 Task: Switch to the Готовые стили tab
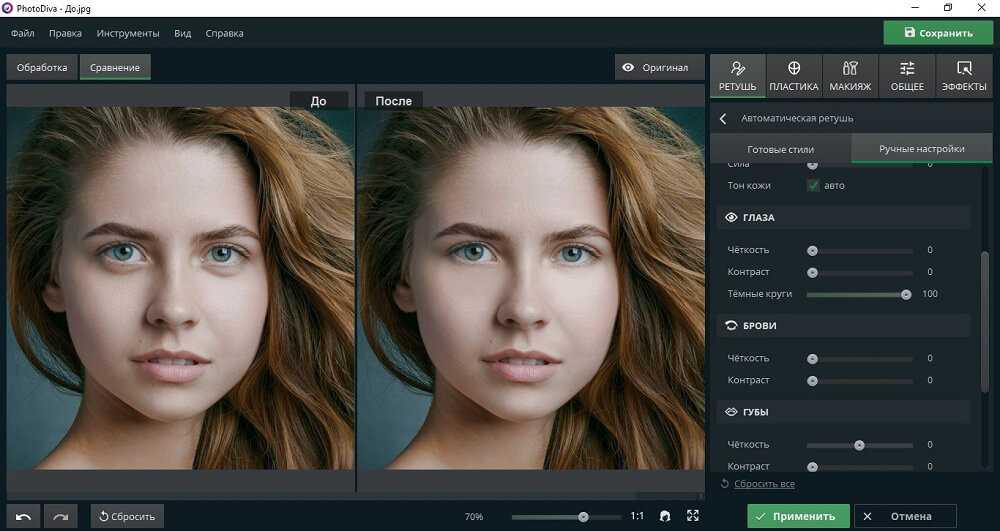pos(780,149)
